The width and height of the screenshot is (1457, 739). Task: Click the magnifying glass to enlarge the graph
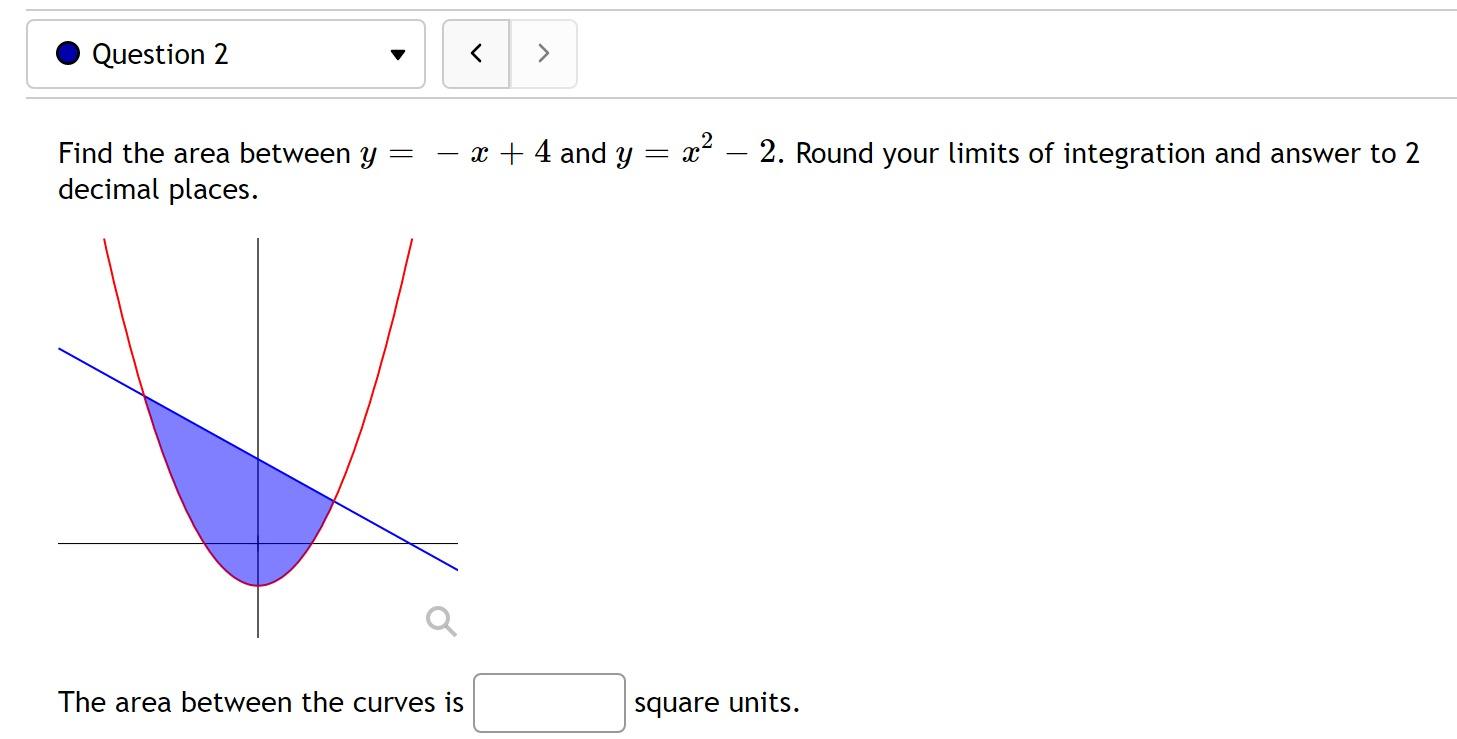click(440, 621)
